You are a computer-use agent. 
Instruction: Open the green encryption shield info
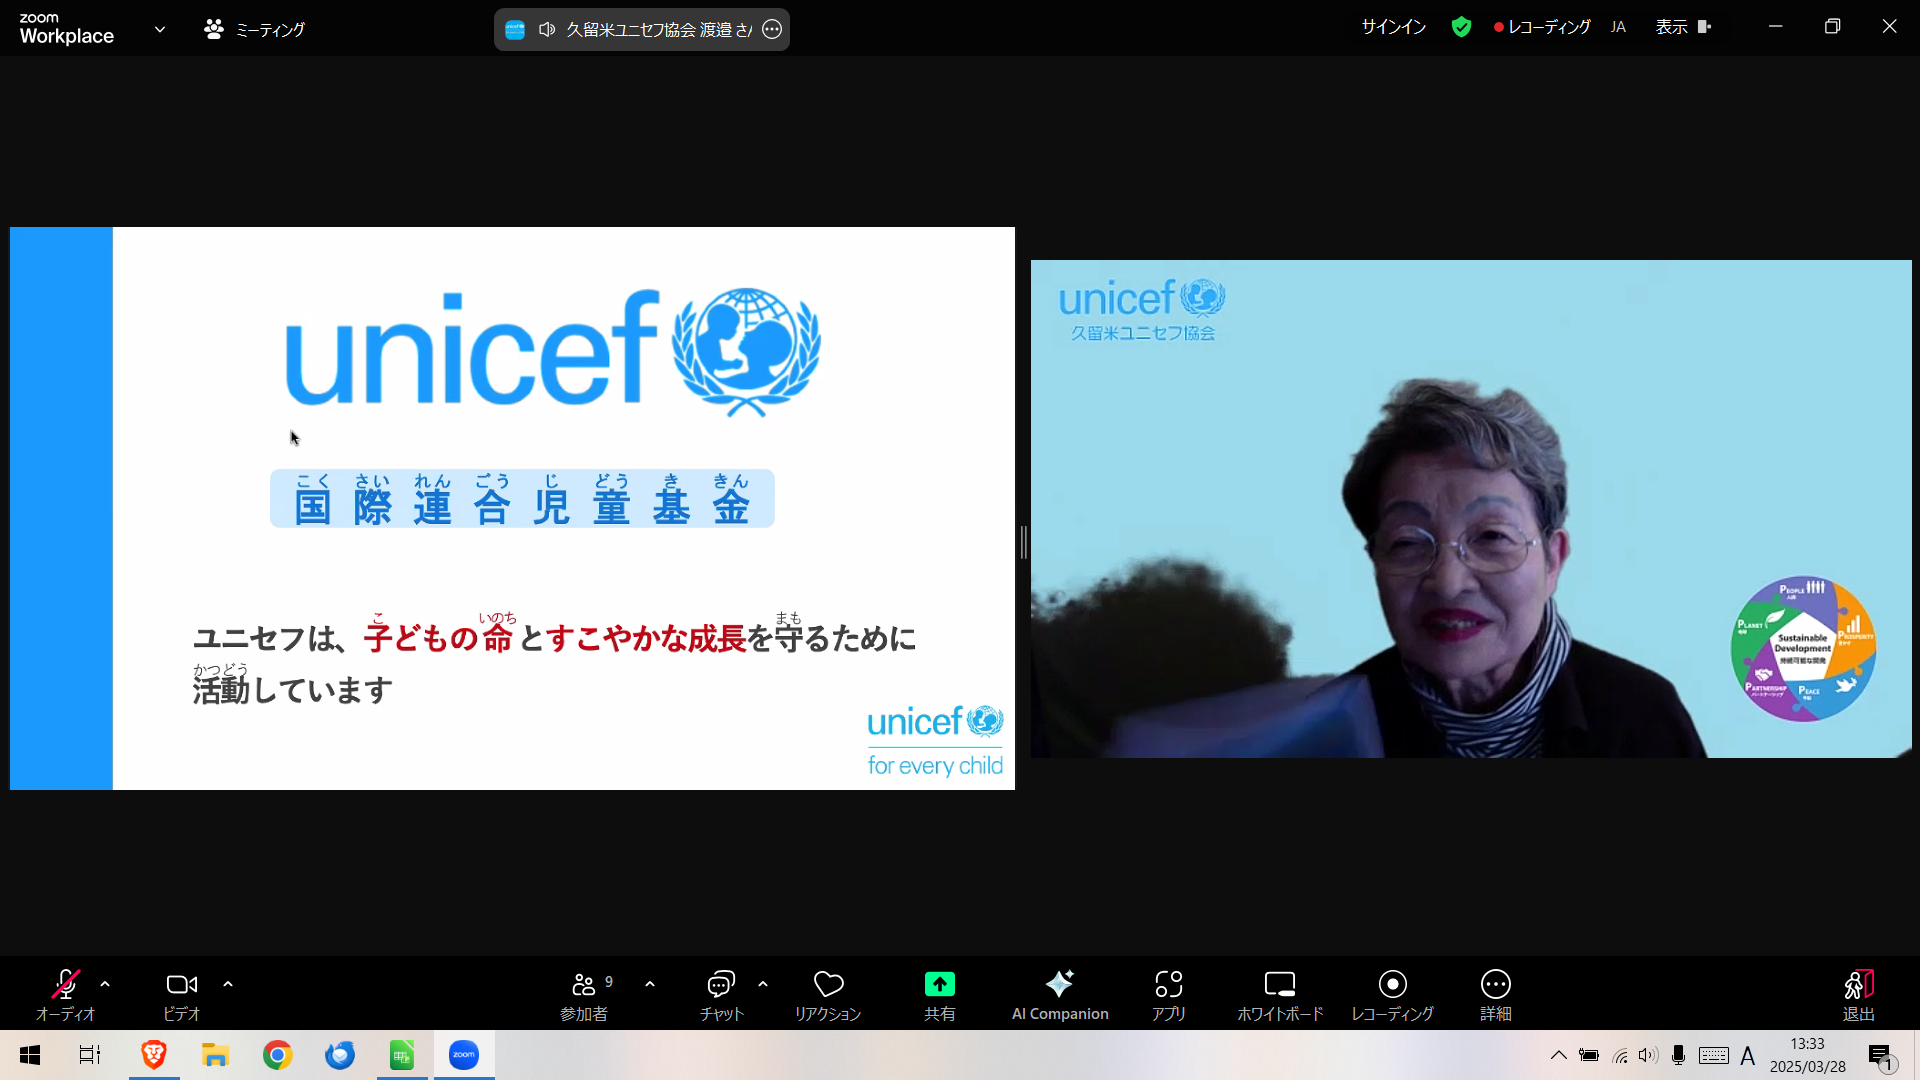(x=1461, y=27)
